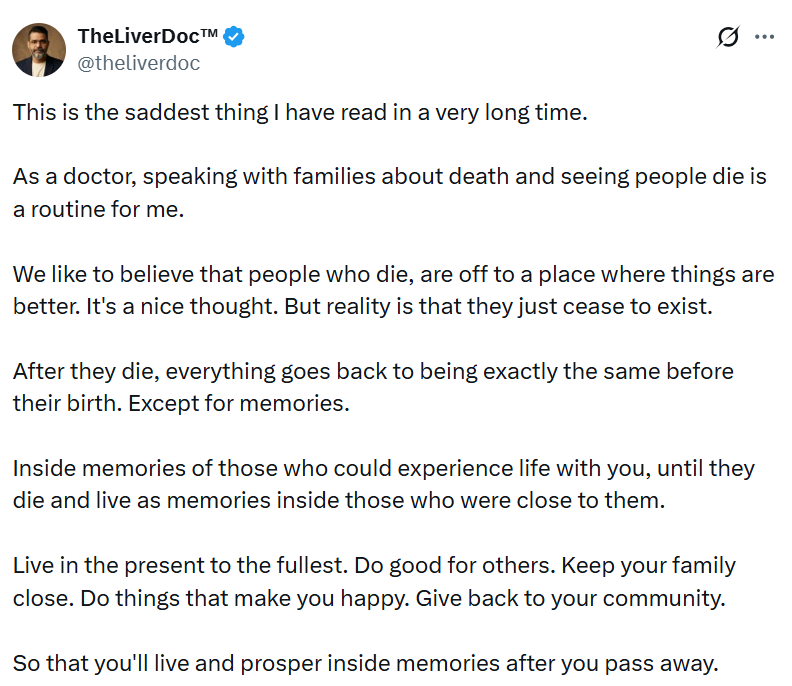Viewport: 792px width, 686px height.
Task: Open TheLiverDoc™ display name link
Action: [148, 38]
